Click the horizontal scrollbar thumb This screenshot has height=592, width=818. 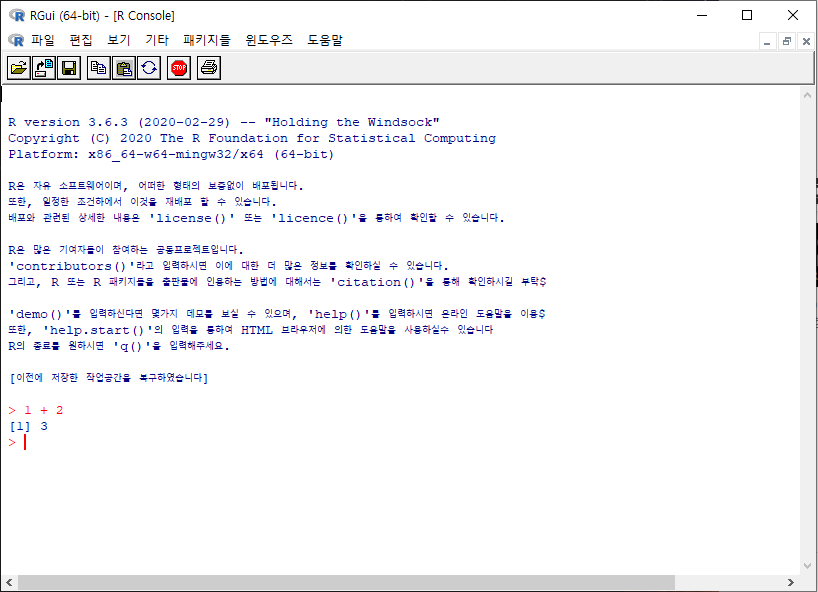pyautogui.click(x=347, y=582)
